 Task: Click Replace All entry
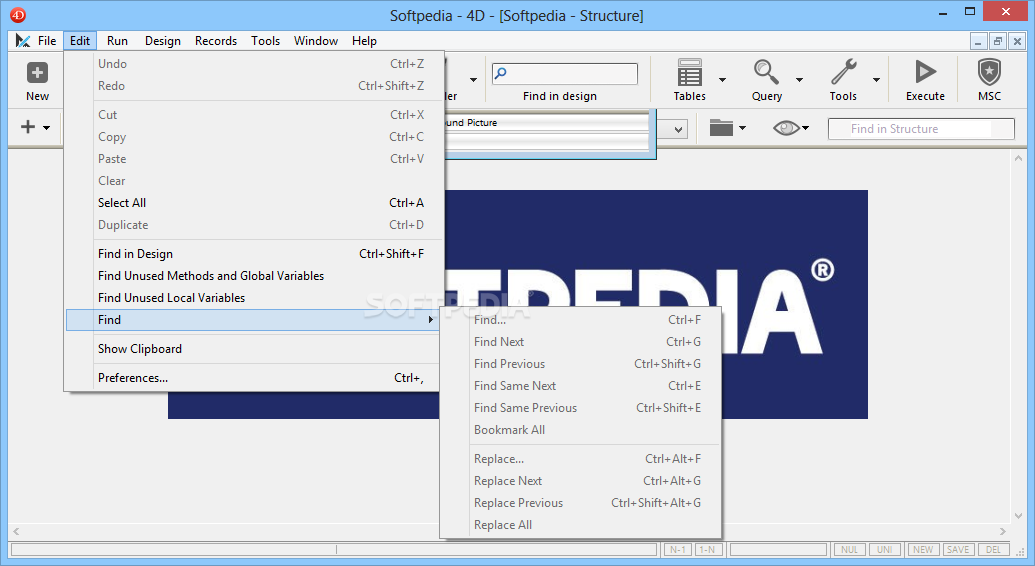coord(581,525)
